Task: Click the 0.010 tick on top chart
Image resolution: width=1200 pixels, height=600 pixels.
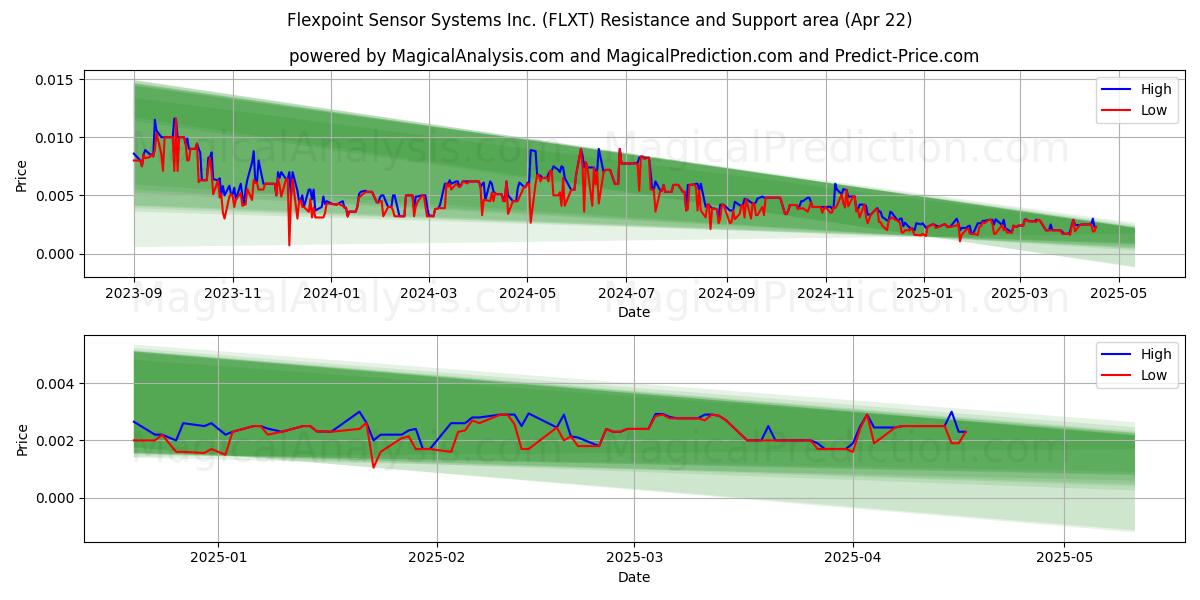Action: click(x=56, y=138)
